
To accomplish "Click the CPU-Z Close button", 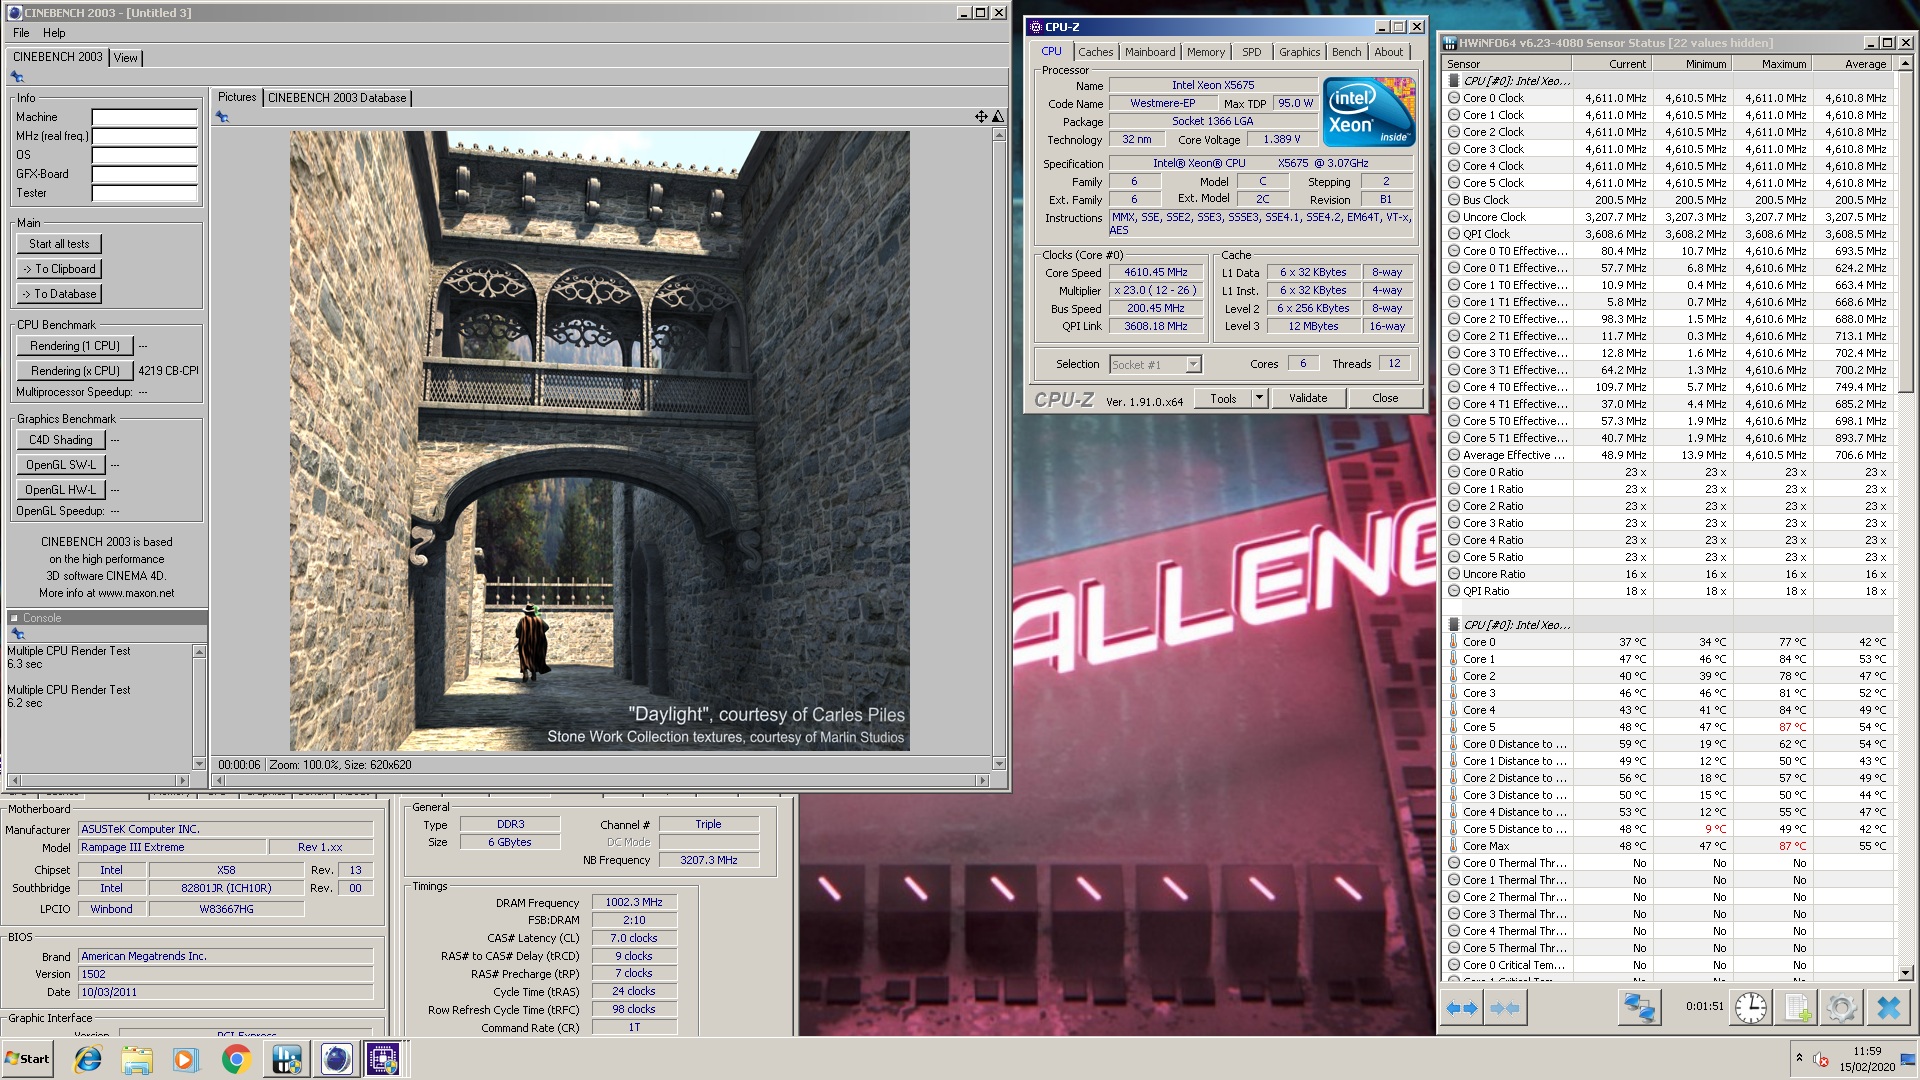I will tap(1384, 398).
